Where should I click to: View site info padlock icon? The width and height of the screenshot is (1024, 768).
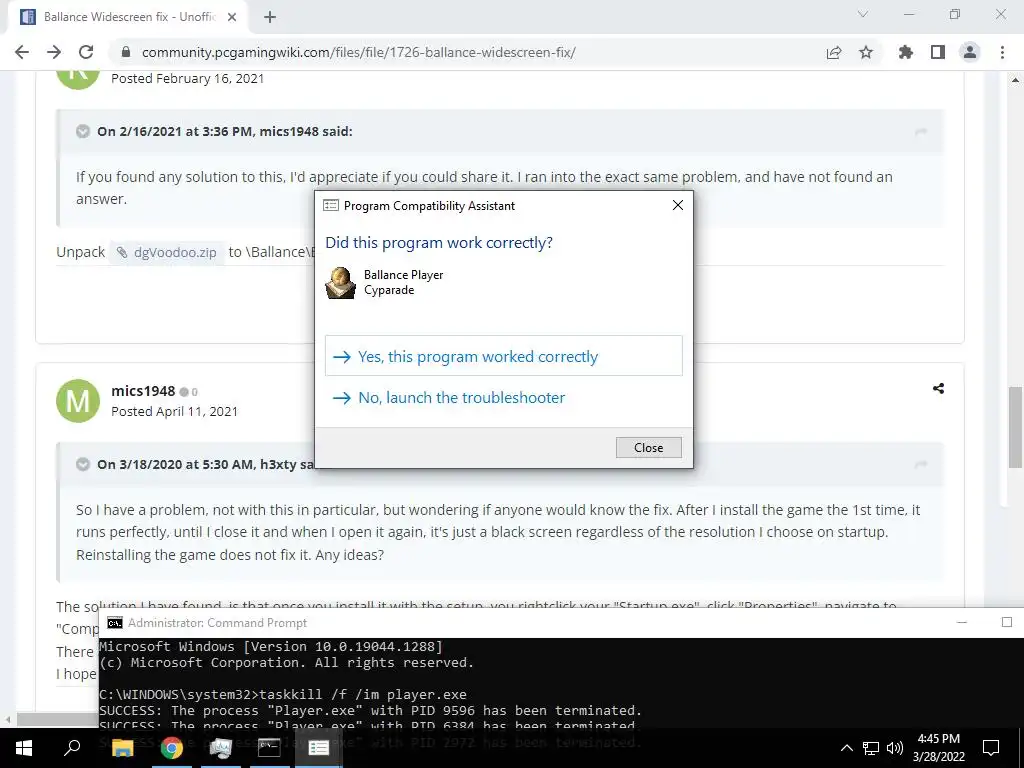coord(126,52)
